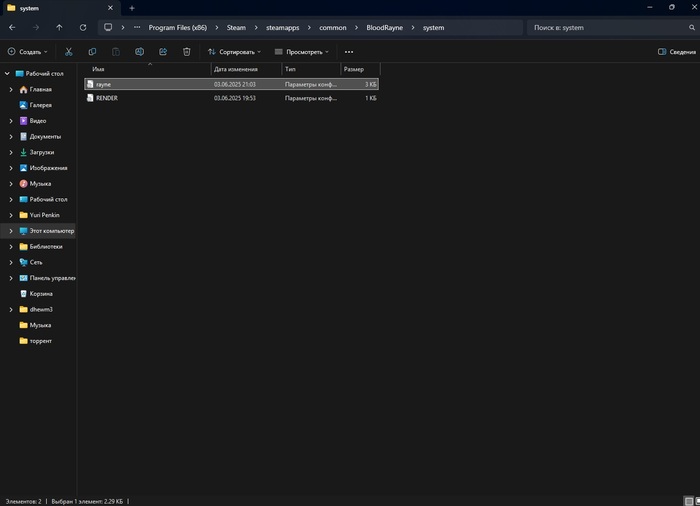Go up one folder with Up arrow
Screen dimensions: 700x506
[x=59, y=28]
